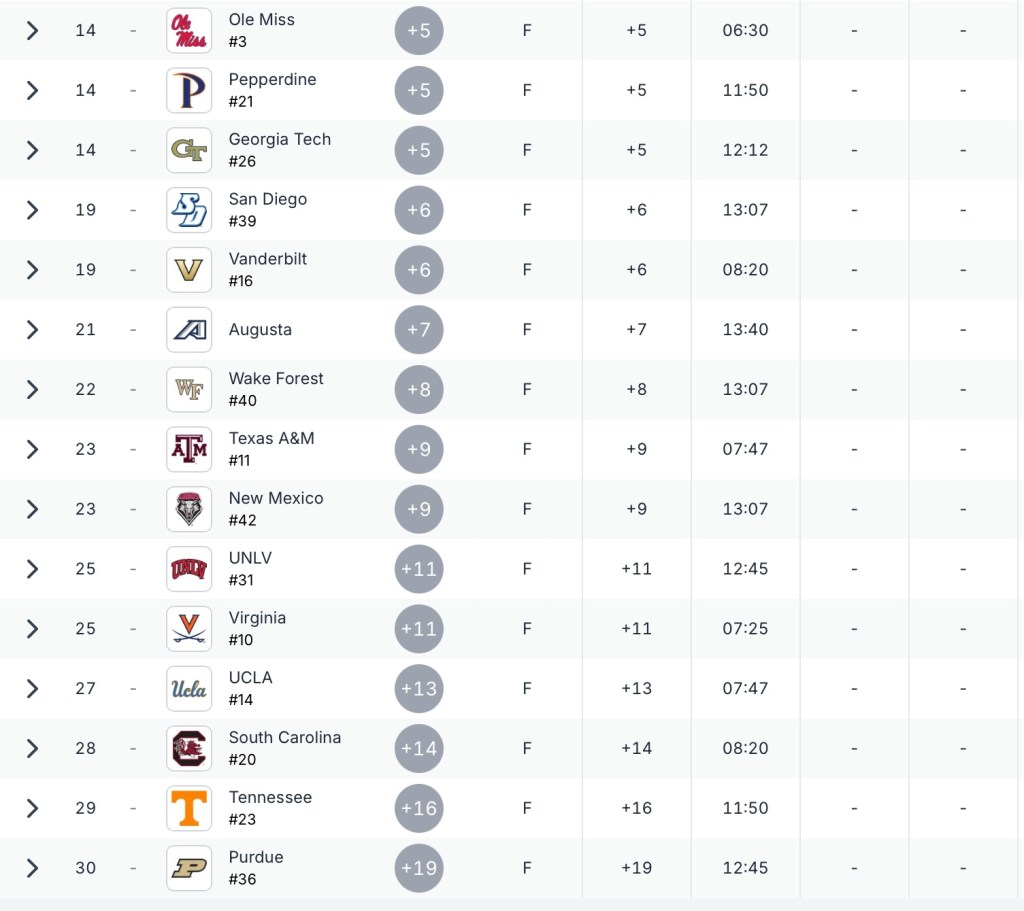
Task: Click the Purdue team logo
Action: pos(189,868)
